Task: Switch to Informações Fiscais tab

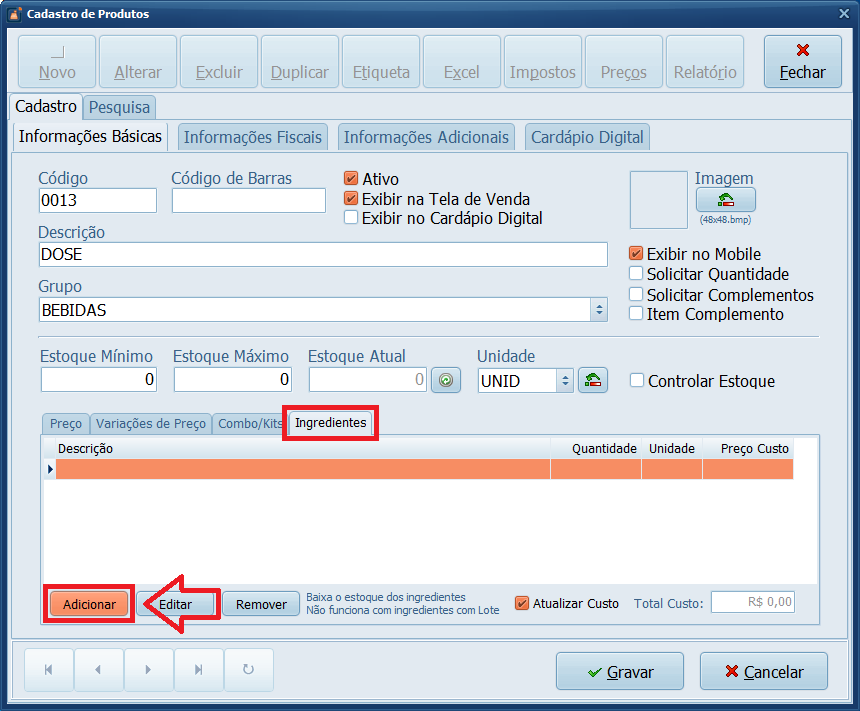Action: coord(253,137)
